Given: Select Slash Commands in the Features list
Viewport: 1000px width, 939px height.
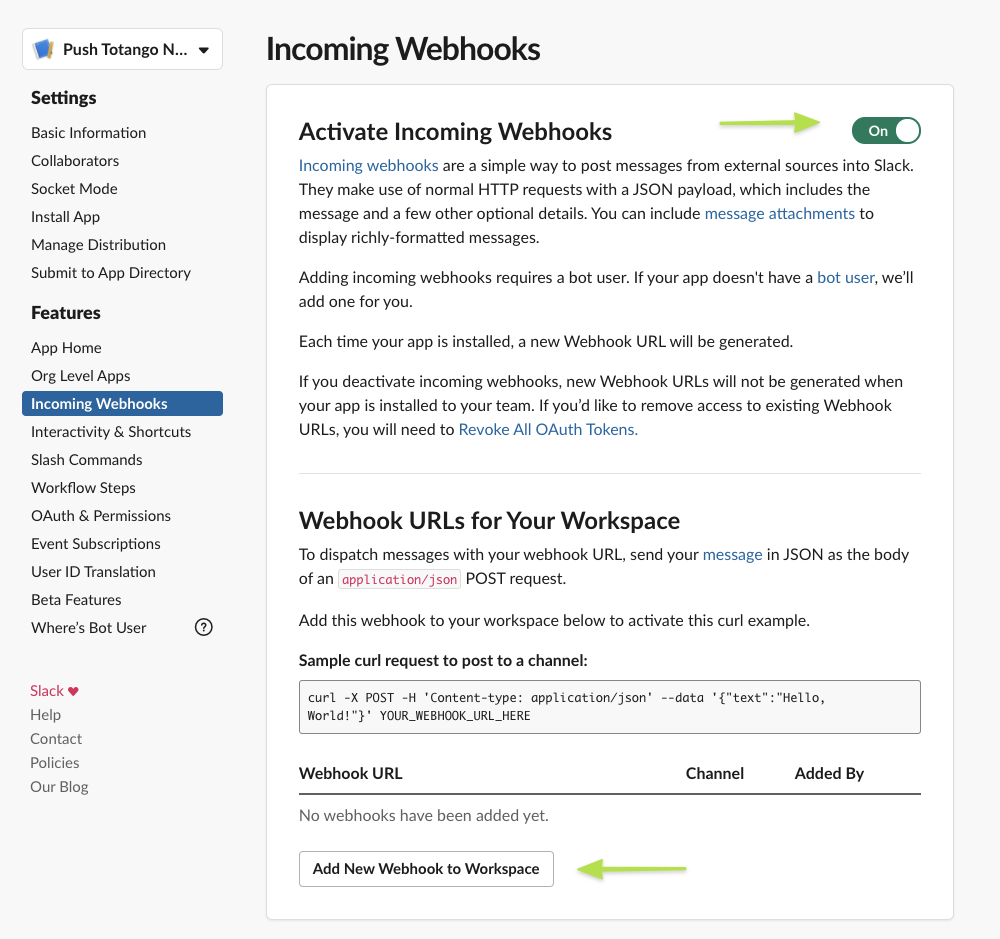Looking at the screenshot, I should click(87, 460).
